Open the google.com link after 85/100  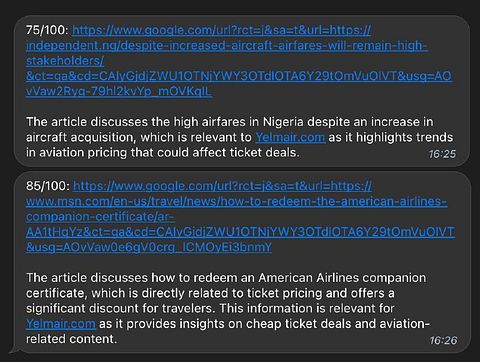(x=222, y=186)
